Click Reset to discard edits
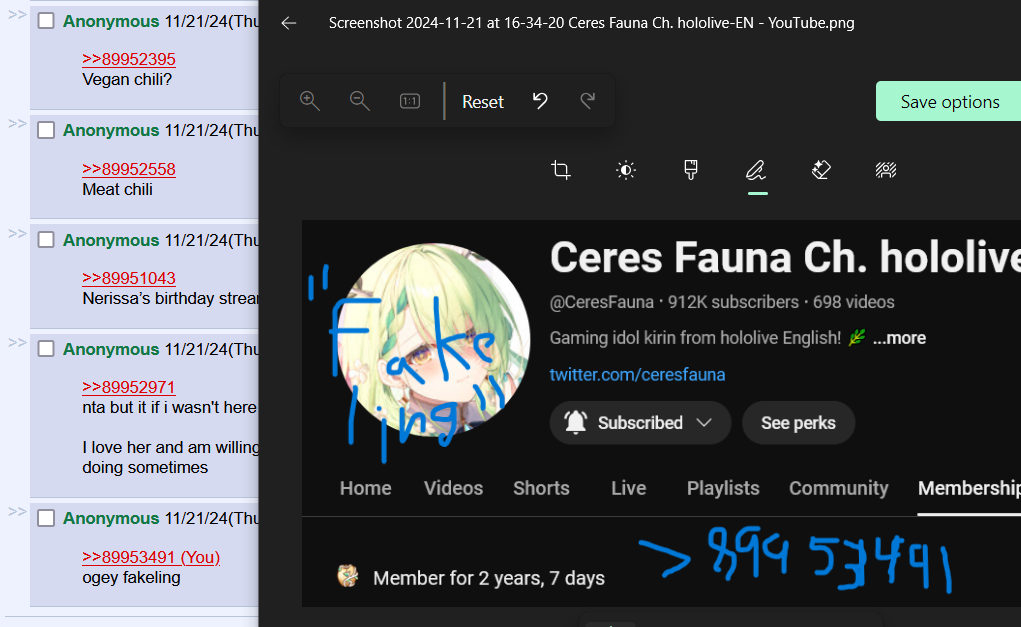The width and height of the screenshot is (1021, 627). point(483,102)
